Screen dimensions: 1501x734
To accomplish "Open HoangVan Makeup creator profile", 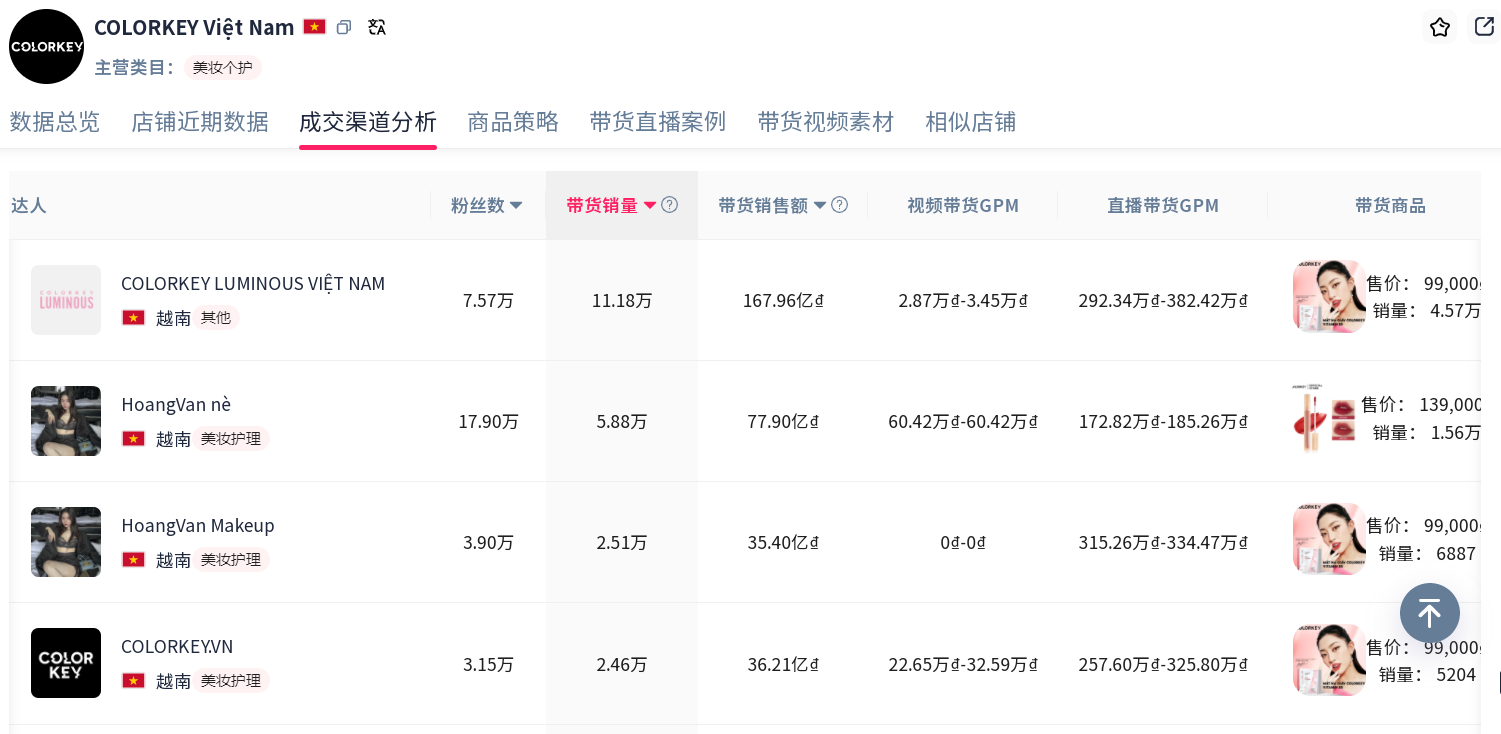I will tap(198, 526).
